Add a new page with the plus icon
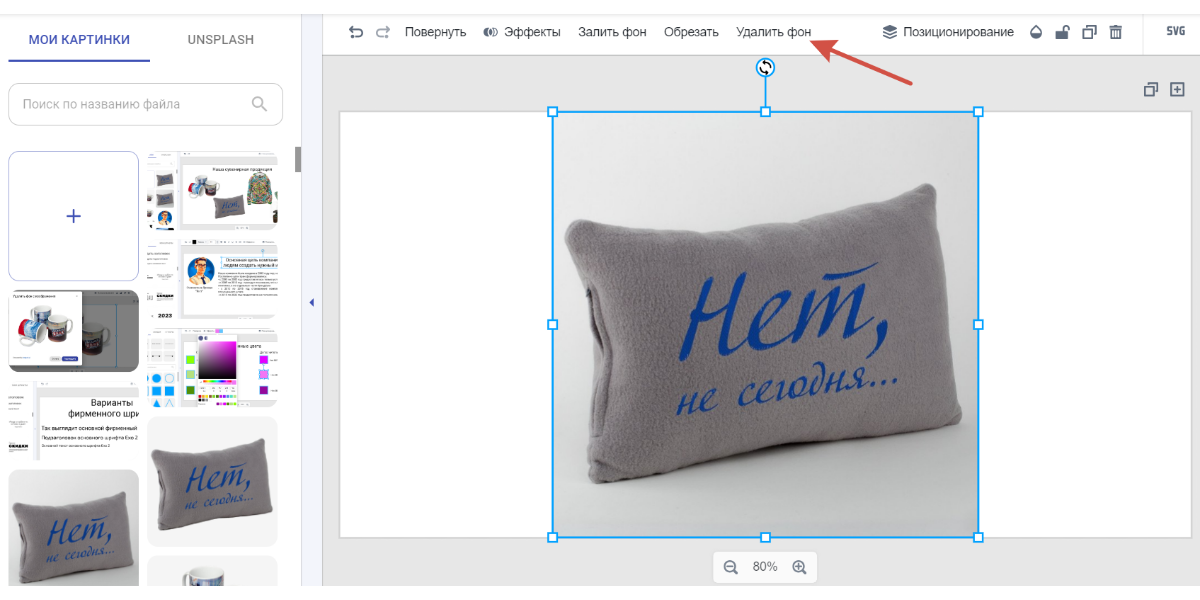 tap(1177, 90)
